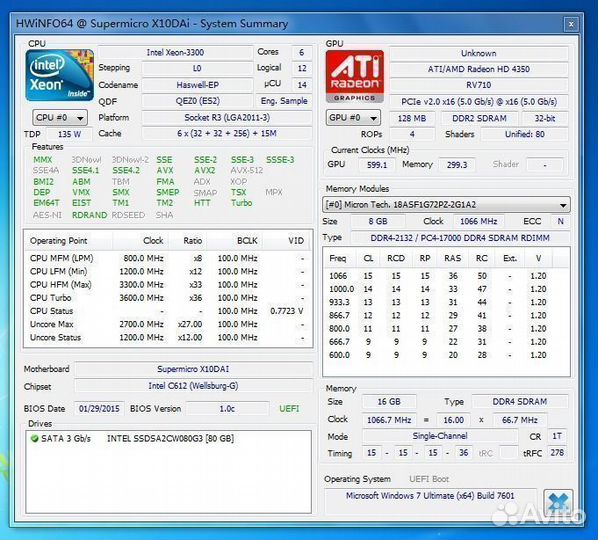Click the green SATA drive status icon
Screen dimensions: 598x540
[x=34, y=439]
